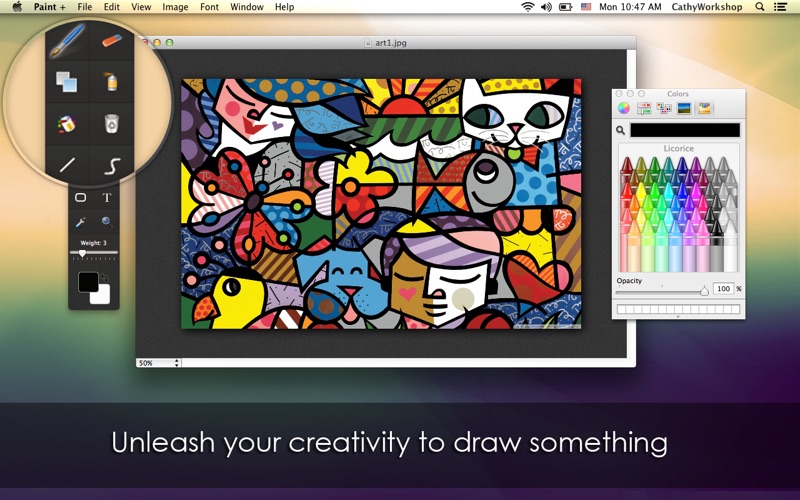
Task: Pick the Spray can tool
Action: 112,82
